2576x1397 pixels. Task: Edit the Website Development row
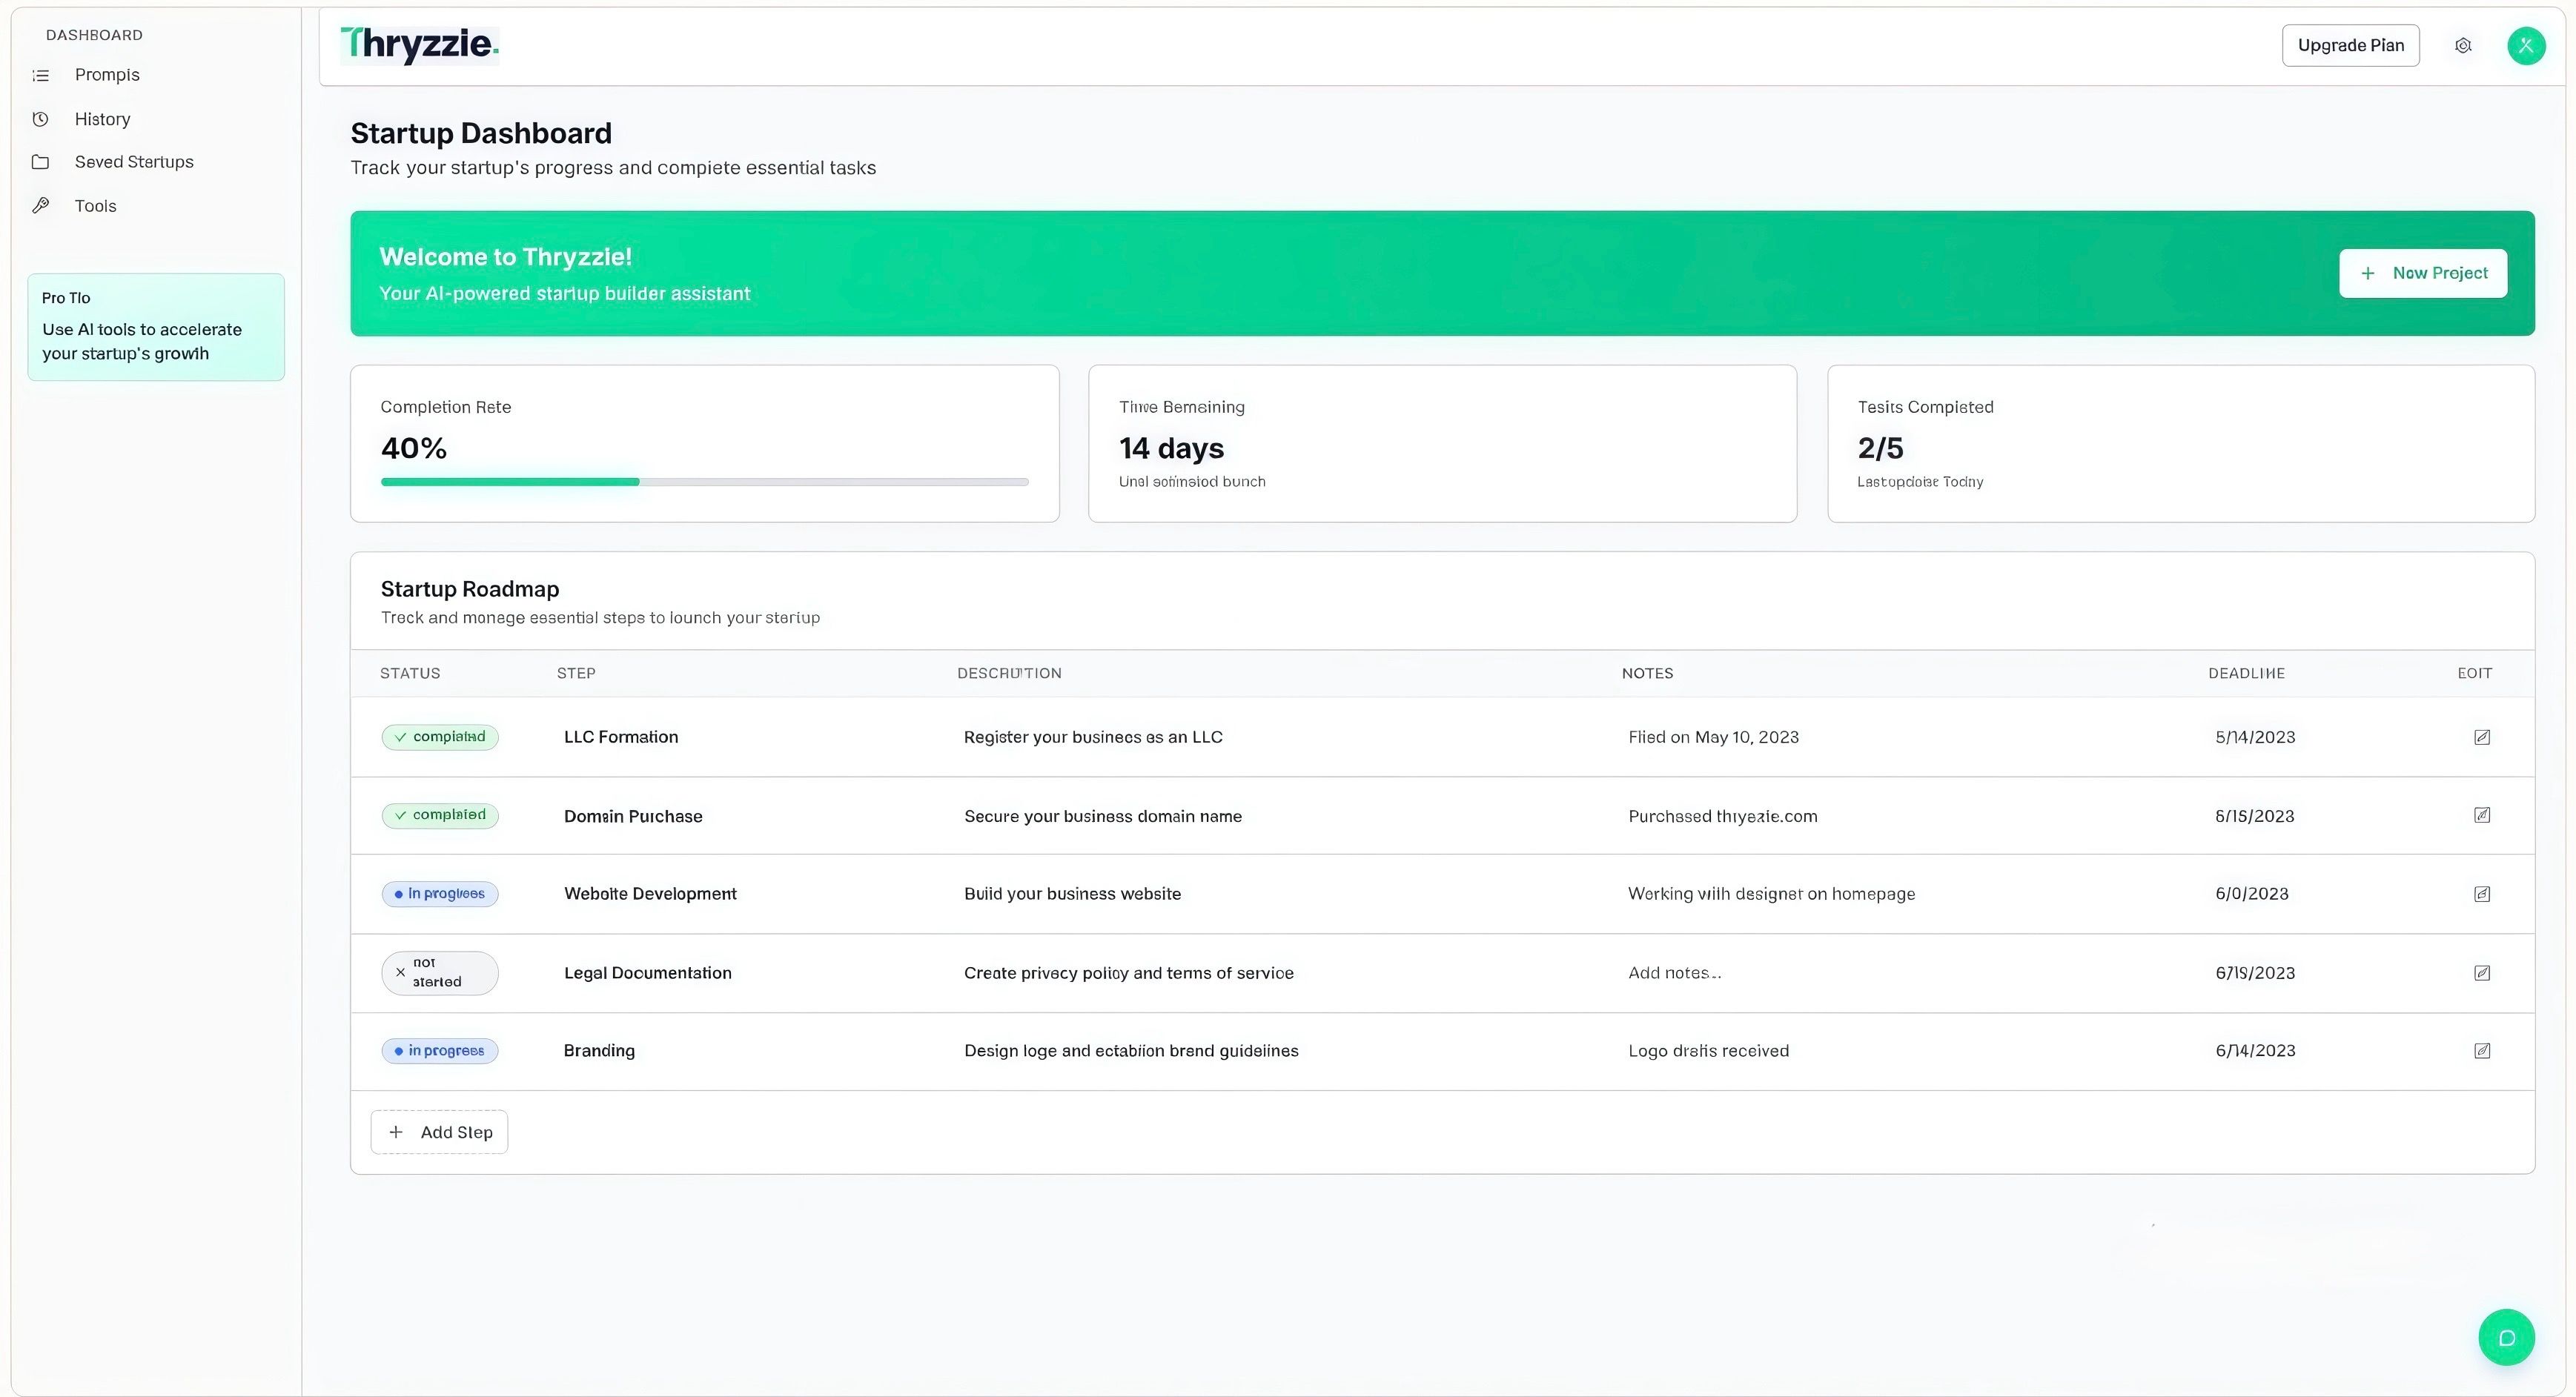[2482, 894]
